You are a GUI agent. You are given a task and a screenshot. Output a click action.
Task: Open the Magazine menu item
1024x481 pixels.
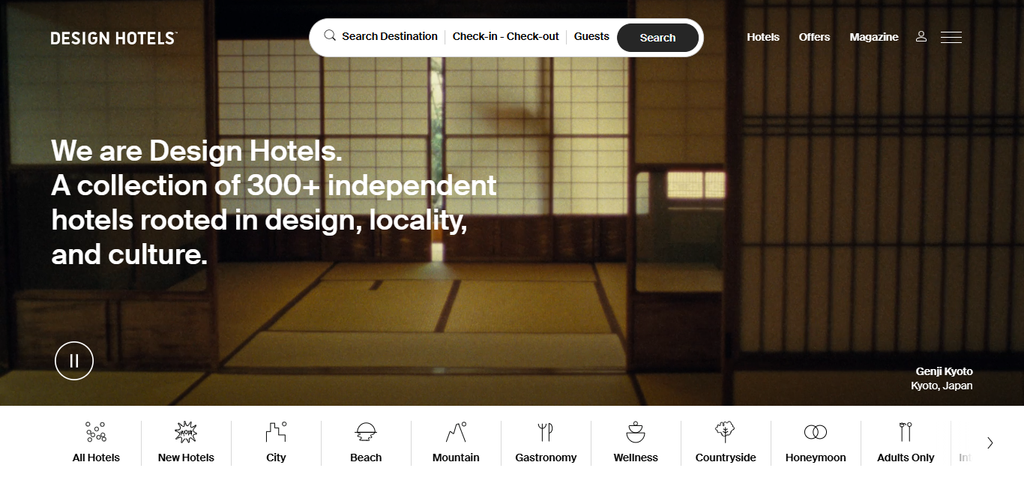point(874,37)
